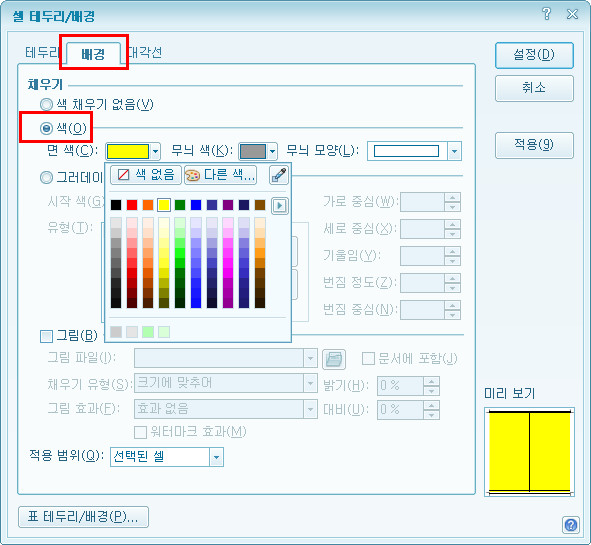Click the question mark in title bar
The height and width of the screenshot is (545, 591).
pyautogui.click(x=547, y=14)
